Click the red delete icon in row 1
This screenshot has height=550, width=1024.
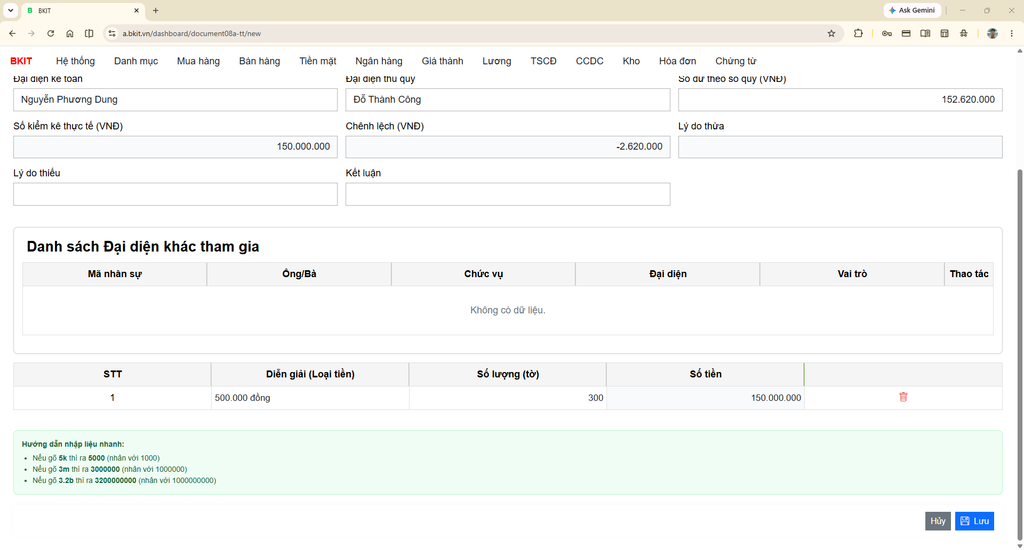pos(903,397)
